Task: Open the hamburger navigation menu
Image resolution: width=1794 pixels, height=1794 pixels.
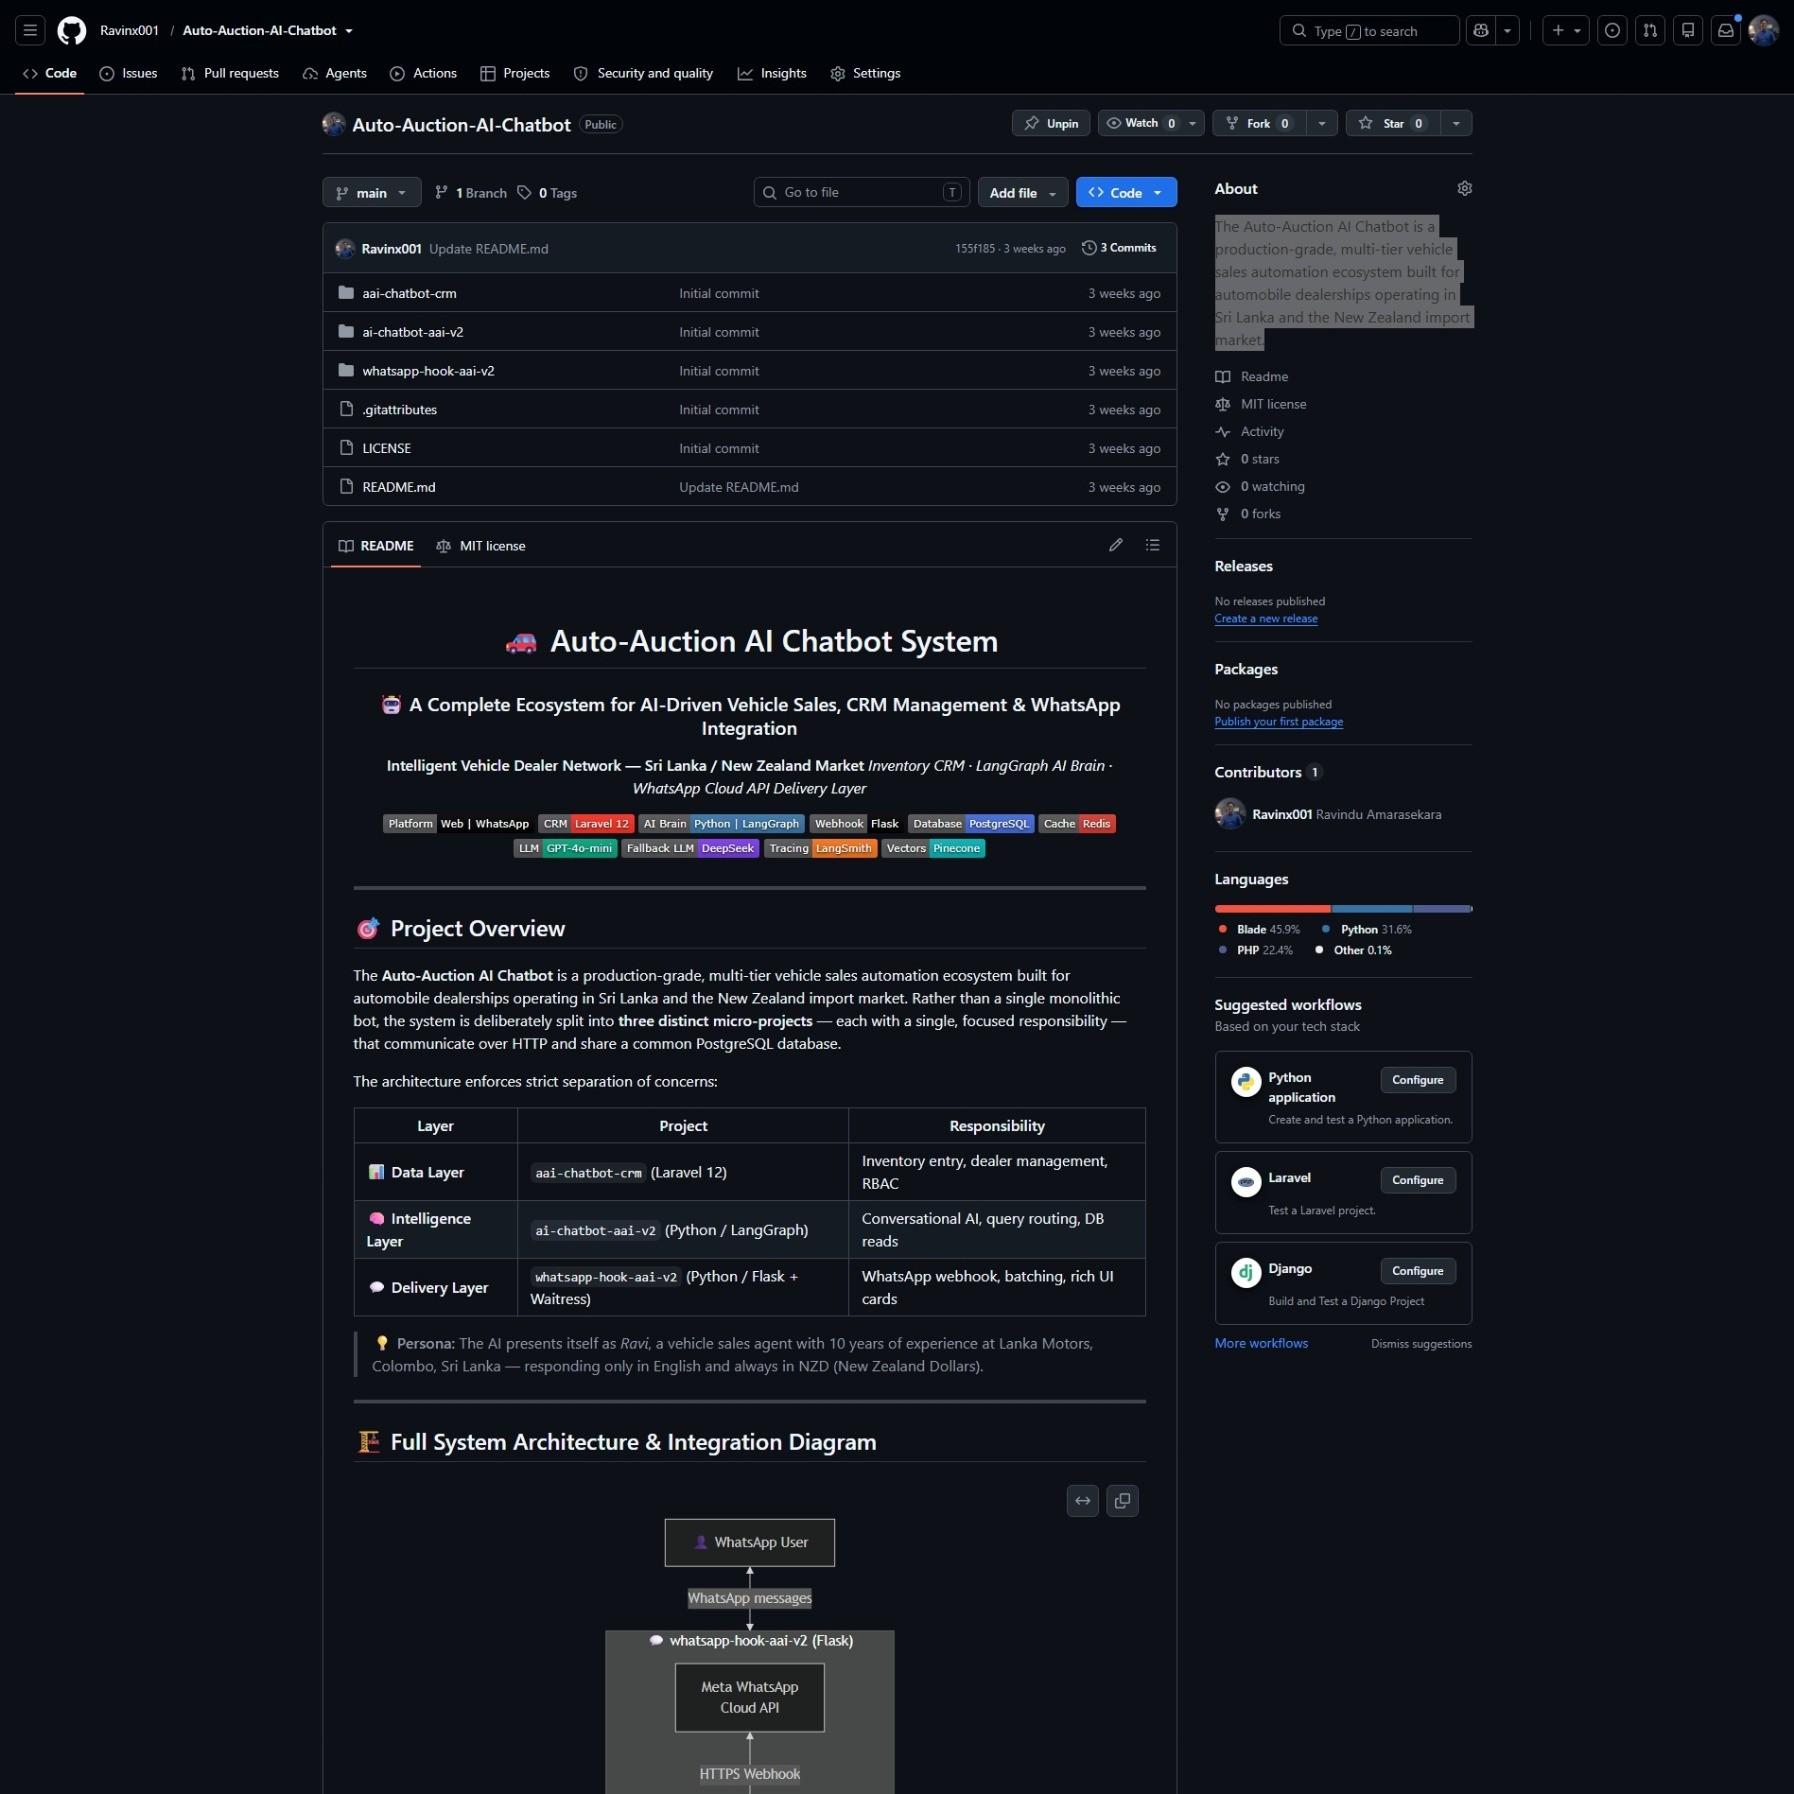Action: [30, 30]
